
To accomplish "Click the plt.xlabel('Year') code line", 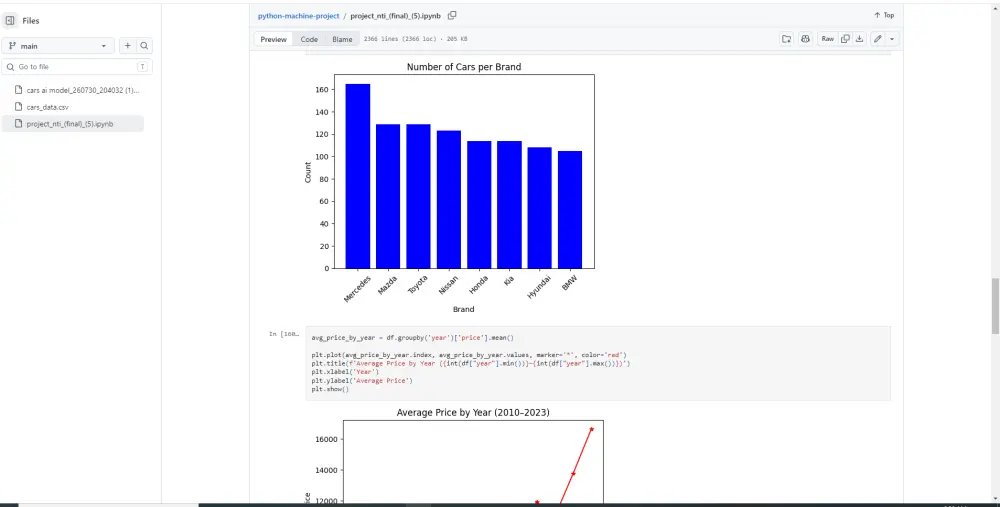I will tap(345, 372).
